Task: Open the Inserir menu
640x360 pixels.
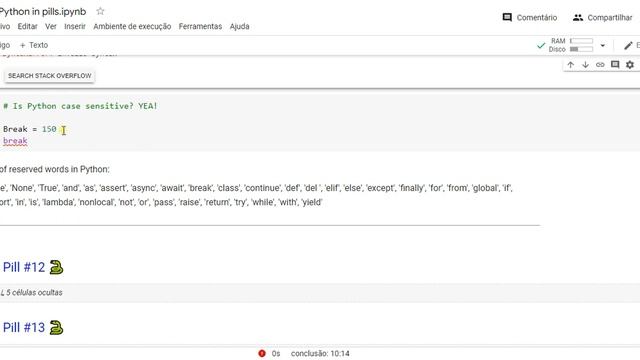Action: [75, 26]
